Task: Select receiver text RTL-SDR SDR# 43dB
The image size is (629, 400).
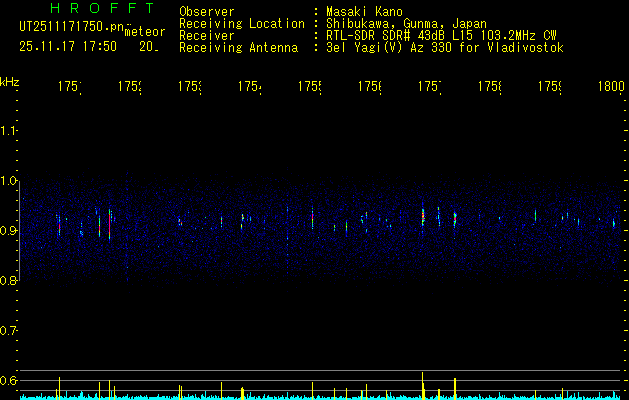Action: coord(387,36)
